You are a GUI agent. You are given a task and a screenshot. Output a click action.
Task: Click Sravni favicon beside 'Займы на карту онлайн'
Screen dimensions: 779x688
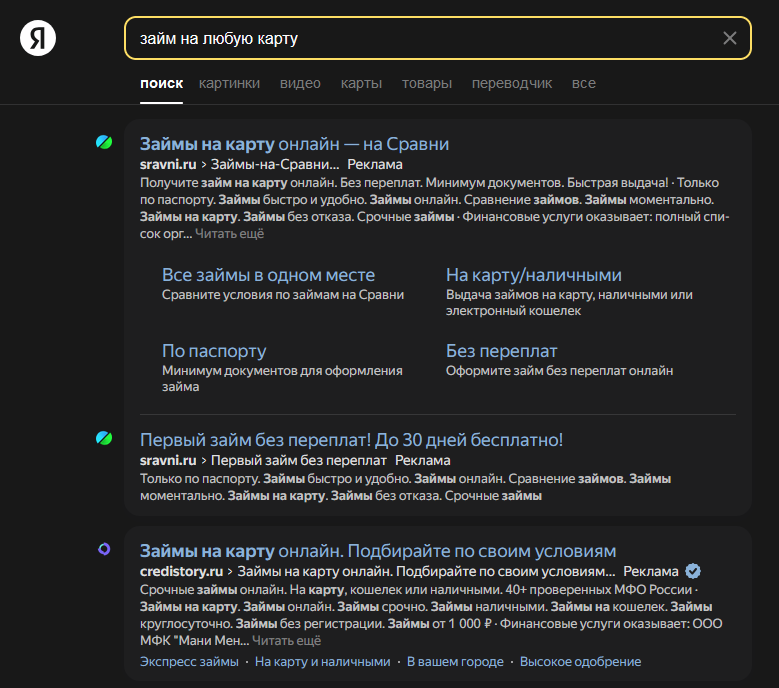click(x=104, y=143)
